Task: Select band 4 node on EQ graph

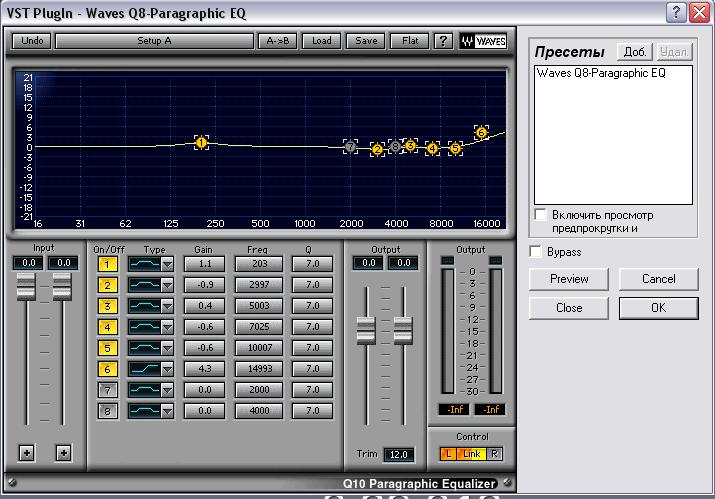Action: pos(432,148)
